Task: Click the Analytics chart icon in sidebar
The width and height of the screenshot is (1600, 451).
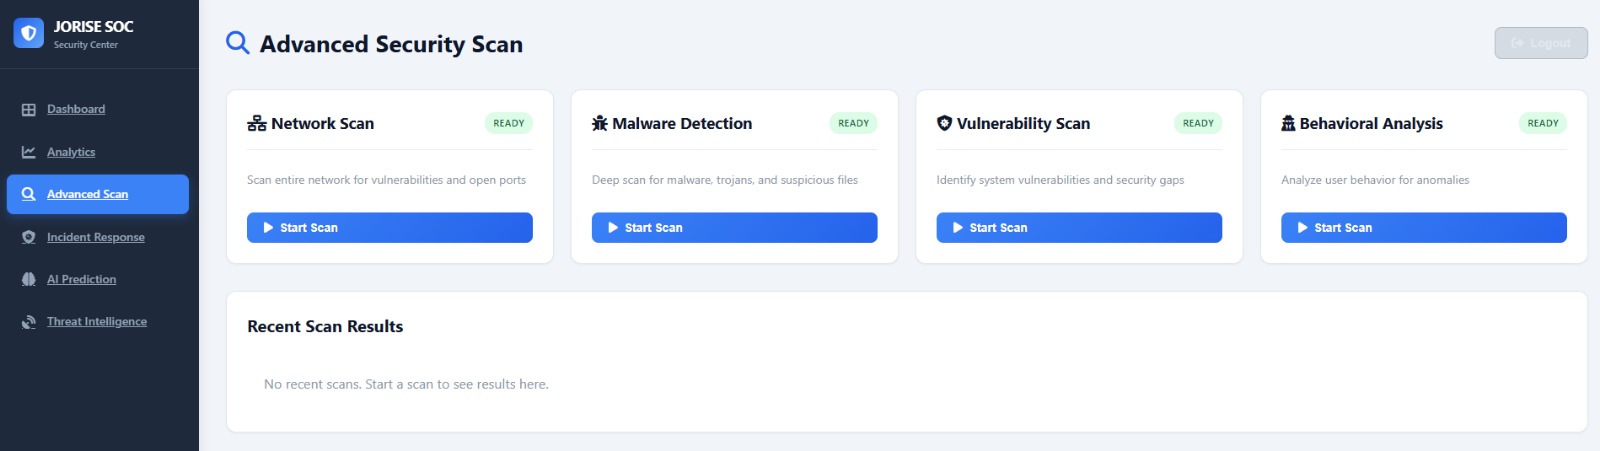Action: (29, 152)
